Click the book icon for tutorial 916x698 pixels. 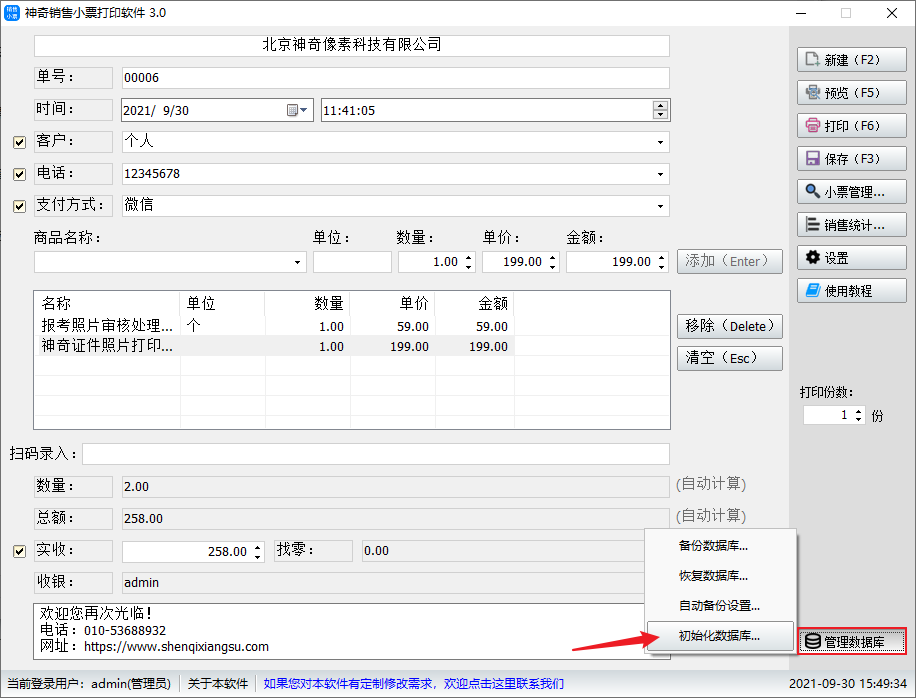(813, 290)
